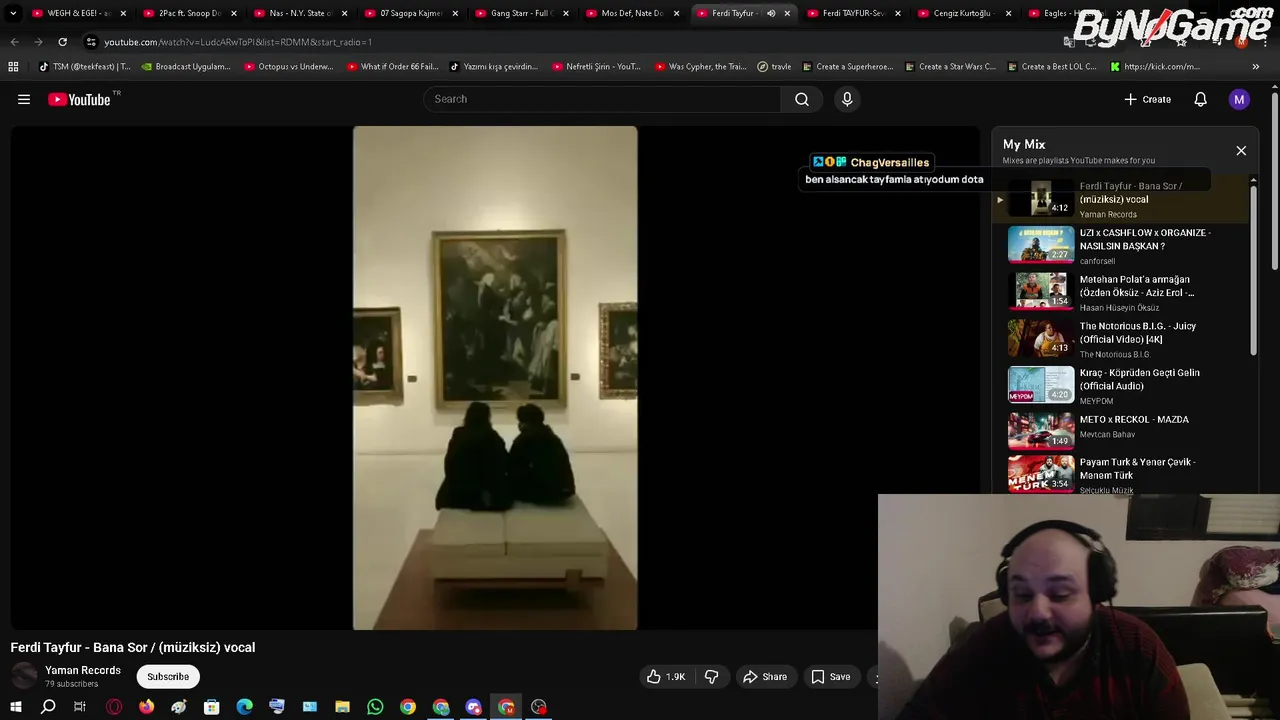Open What if Order 66 Fail... bookmark
This screenshot has width=1280, height=720.
392,67
